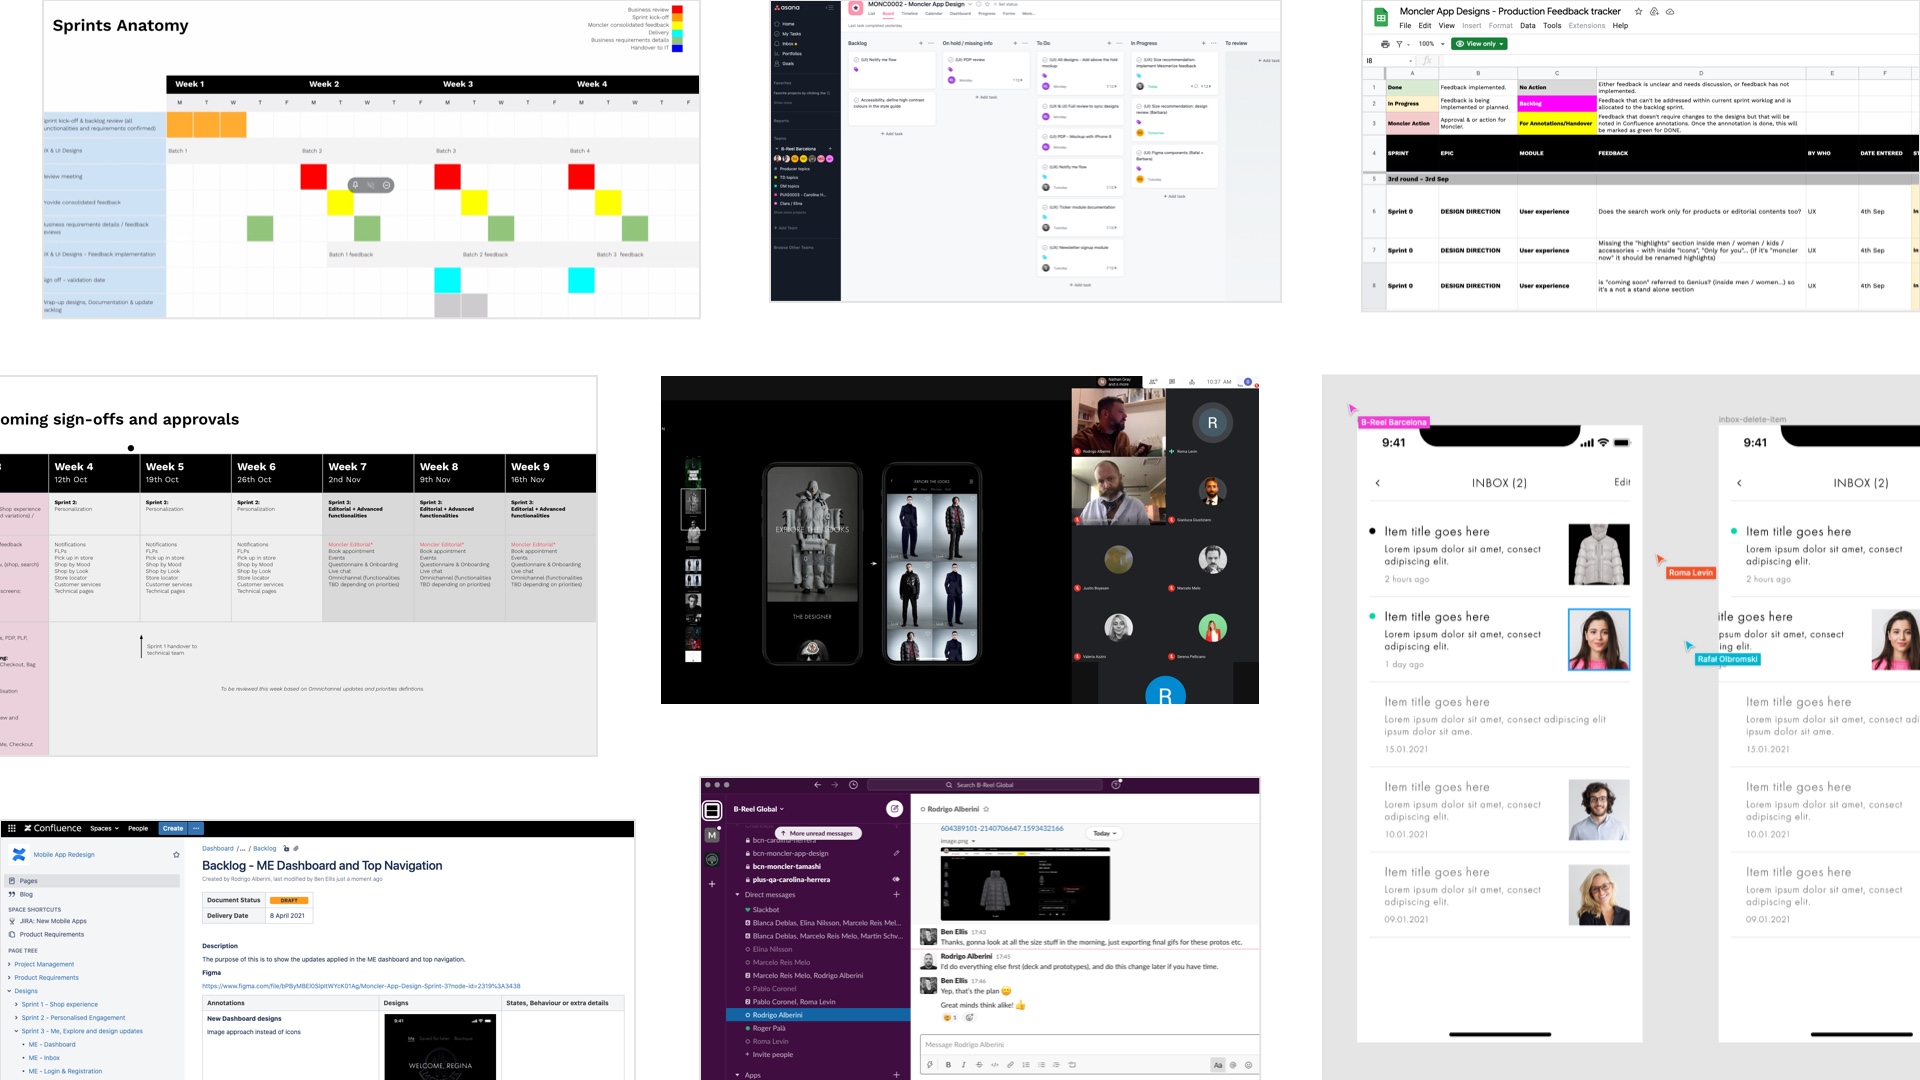Click the add workspace plus icon in Slack
This screenshot has width=1920, height=1080.
712,884
